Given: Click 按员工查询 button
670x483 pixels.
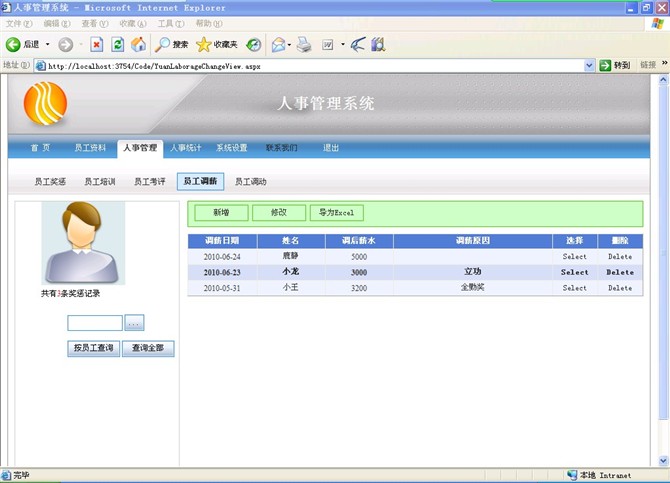Looking at the screenshot, I should [94, 348].
